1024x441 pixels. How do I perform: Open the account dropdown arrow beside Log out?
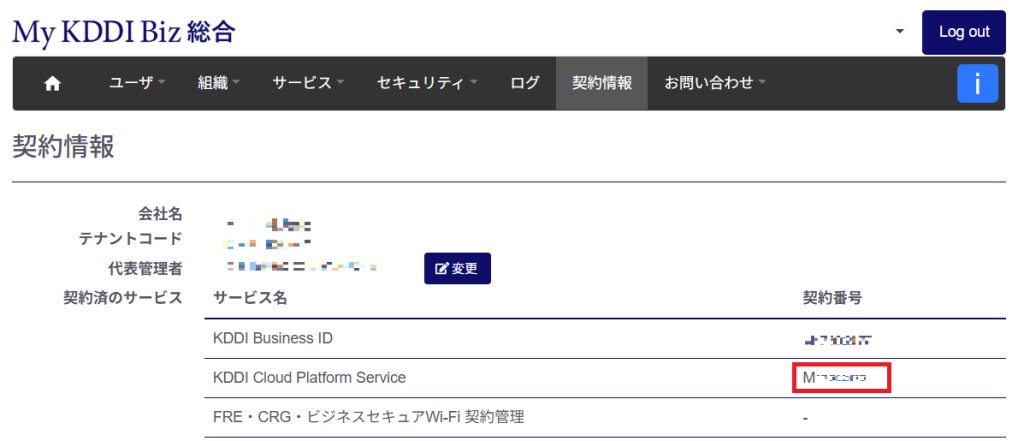[900, 31]
